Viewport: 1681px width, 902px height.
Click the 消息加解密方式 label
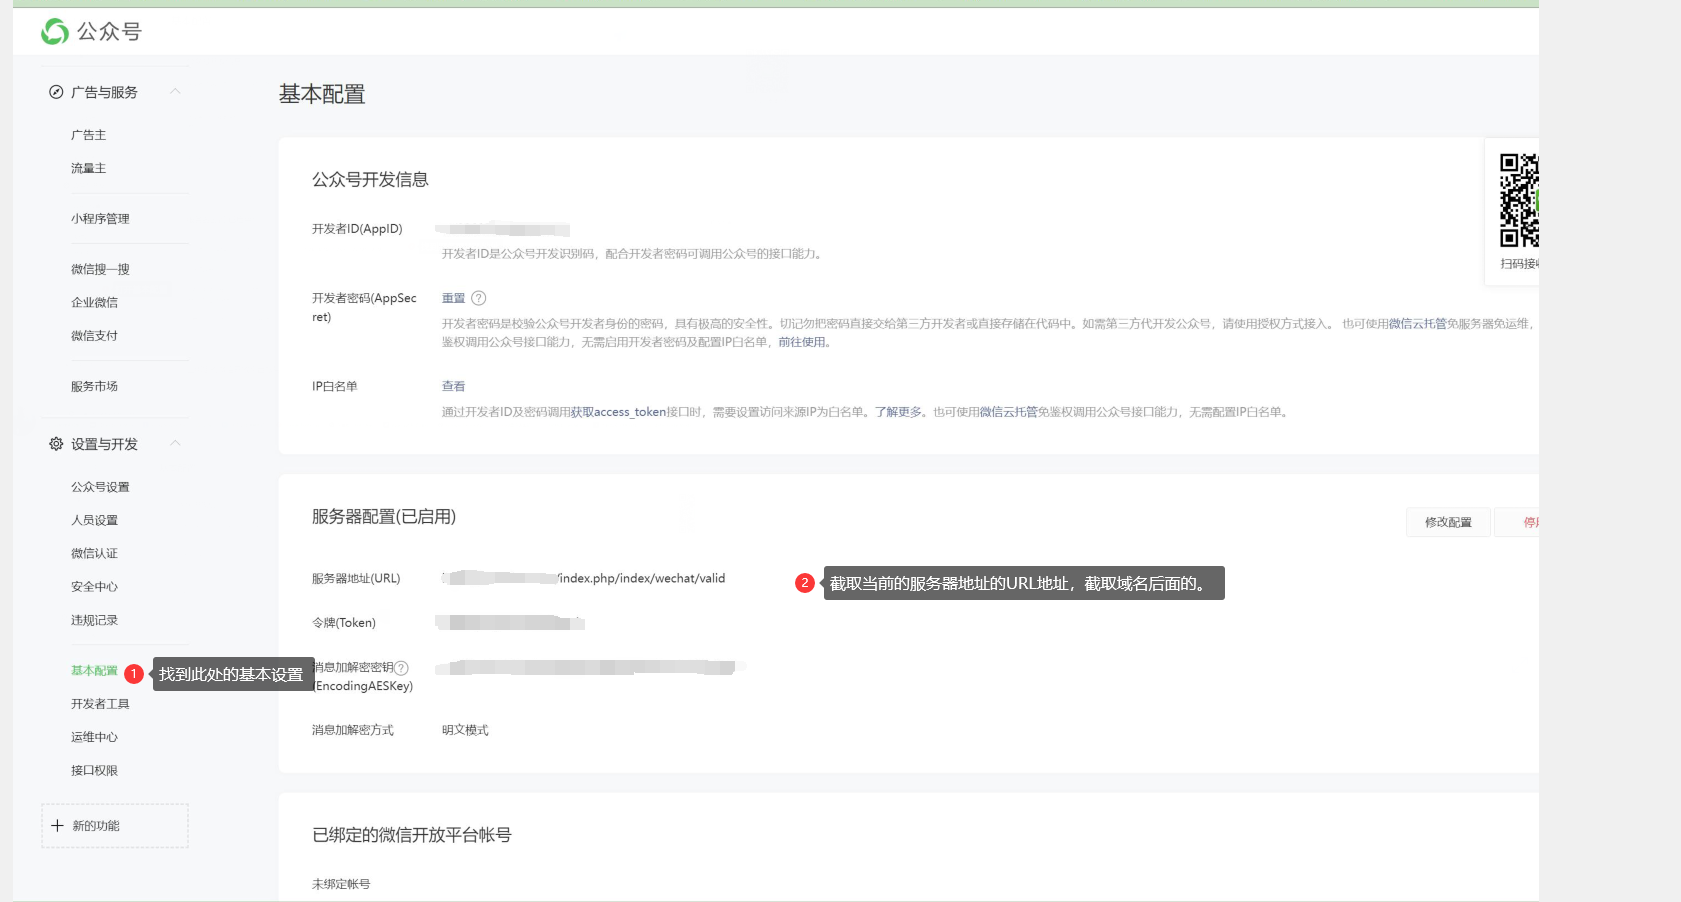coord(353,730)
